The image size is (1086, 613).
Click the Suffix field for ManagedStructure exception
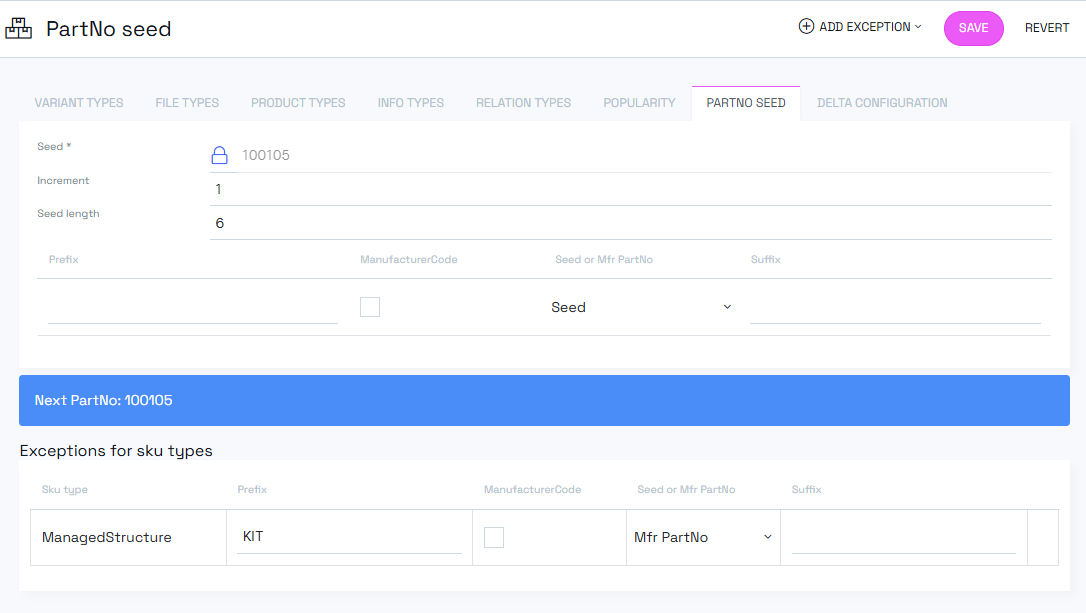[x=903, y=538]
